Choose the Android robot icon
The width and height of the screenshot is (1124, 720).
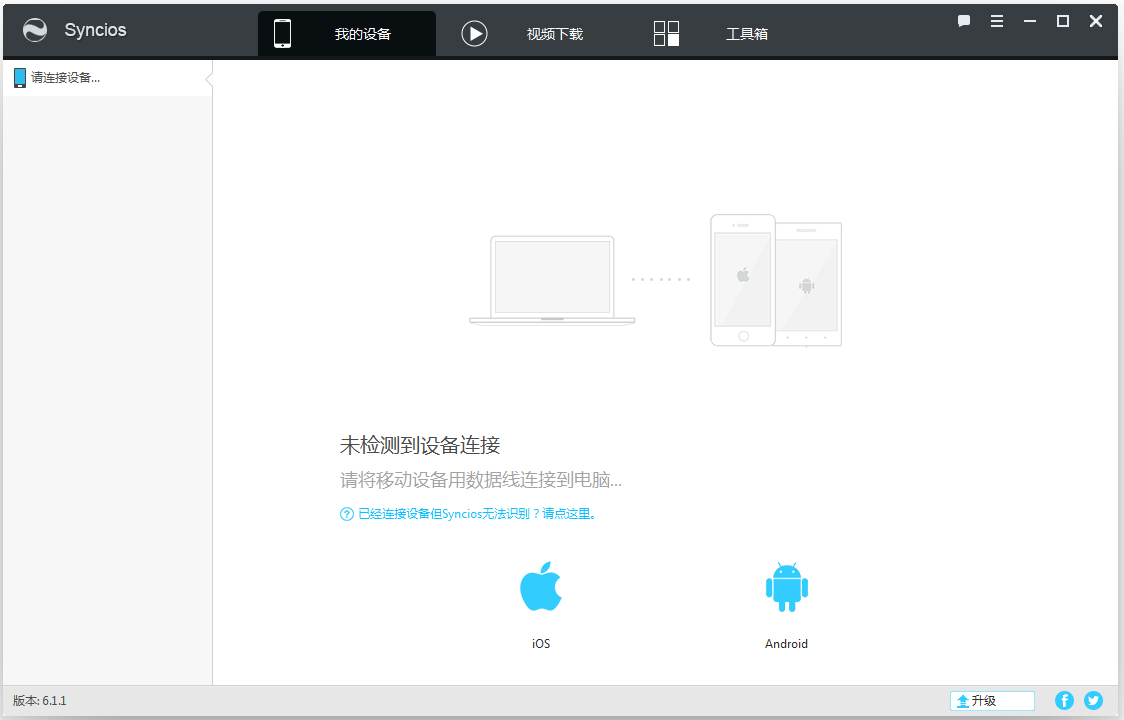(x=786, y=587)
